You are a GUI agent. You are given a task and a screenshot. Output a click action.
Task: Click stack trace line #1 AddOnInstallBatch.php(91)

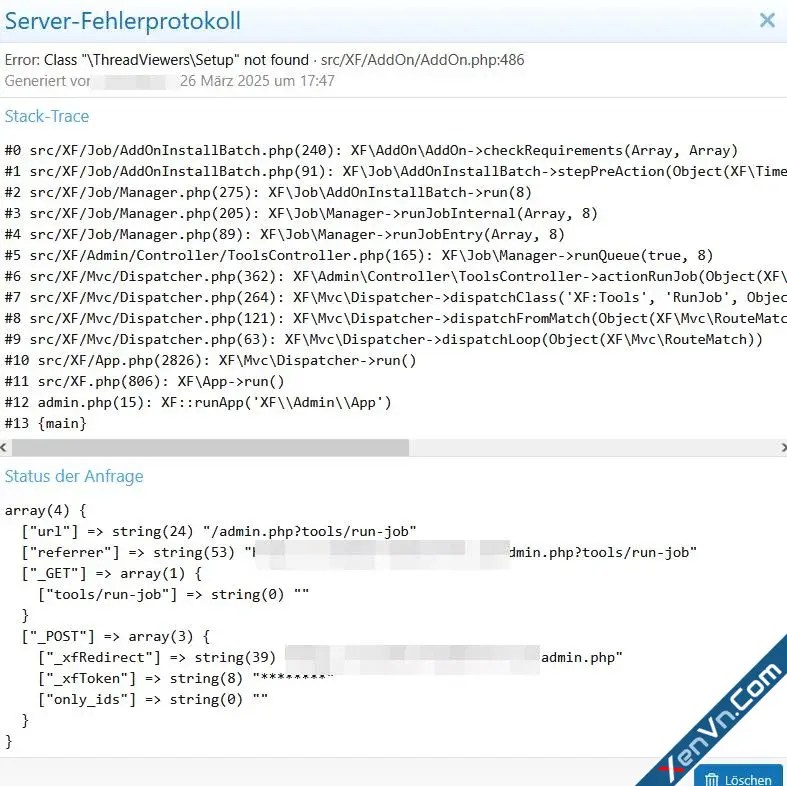396,172
